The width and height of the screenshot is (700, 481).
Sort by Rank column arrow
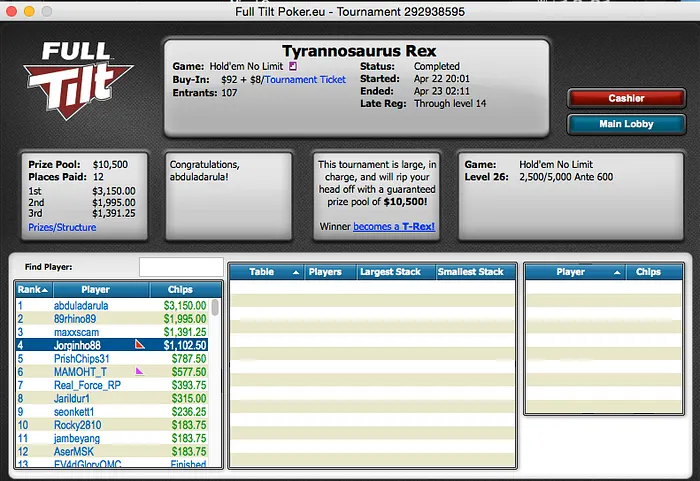tap(43, 290)
